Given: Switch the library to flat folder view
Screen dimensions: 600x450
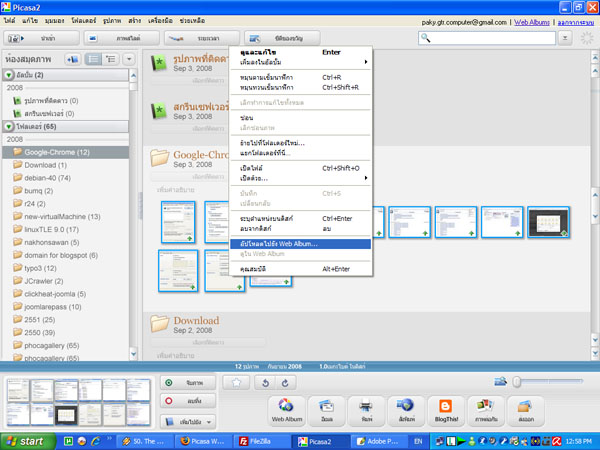Looking at the screenshot, I should [x=93, y=59].
